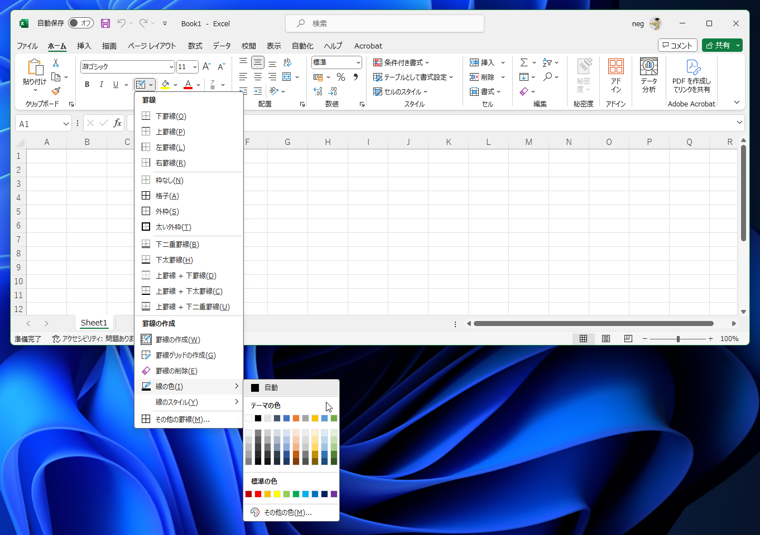Screen dimensions: 760x535
Task: Select All Borders (A) menu item
Action: pyautogui.click(x=189, y=196)
